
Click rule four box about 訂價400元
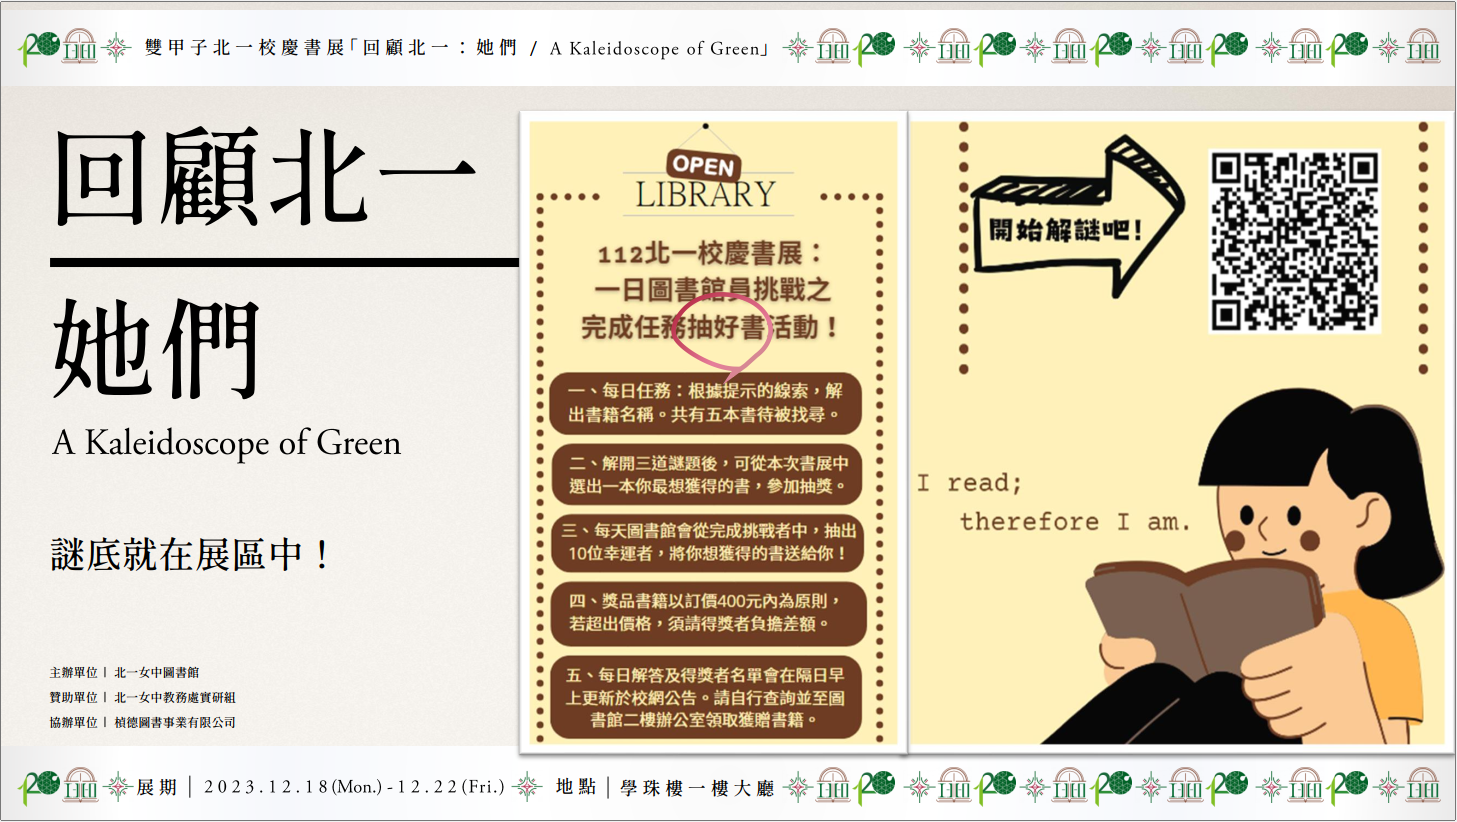705,612
